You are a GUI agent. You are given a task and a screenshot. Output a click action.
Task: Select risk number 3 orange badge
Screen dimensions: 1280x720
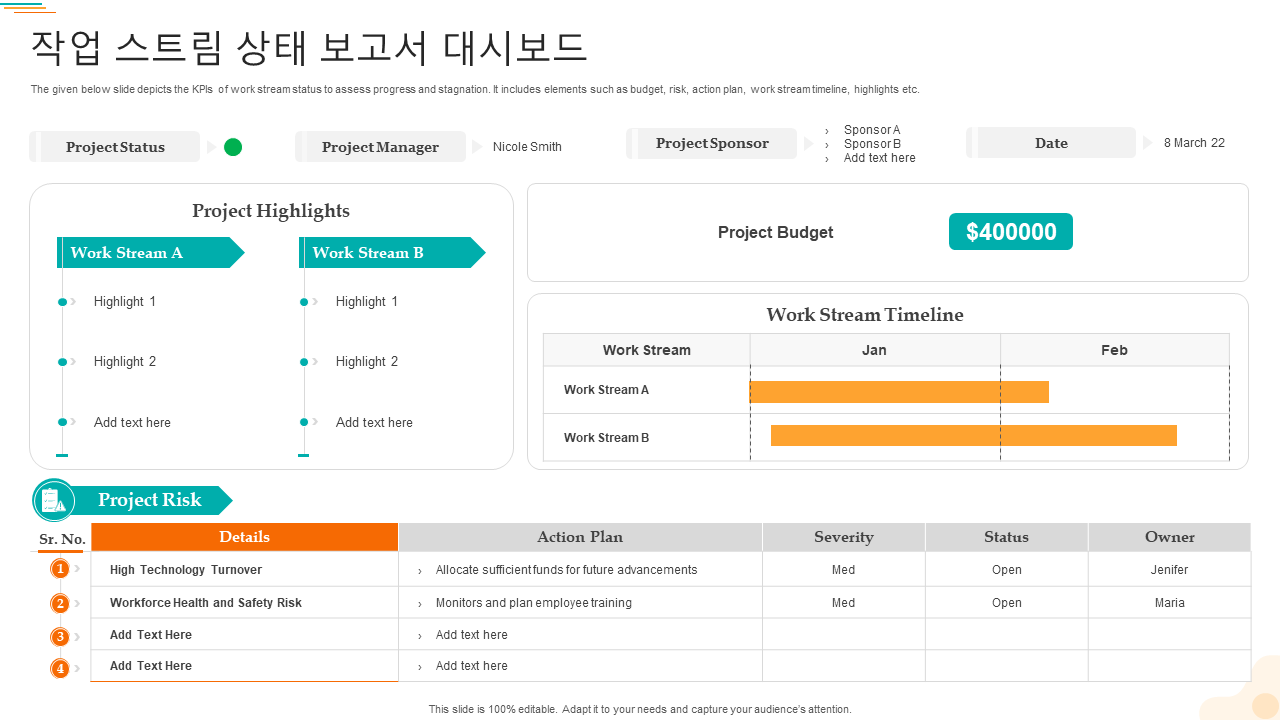60,636
